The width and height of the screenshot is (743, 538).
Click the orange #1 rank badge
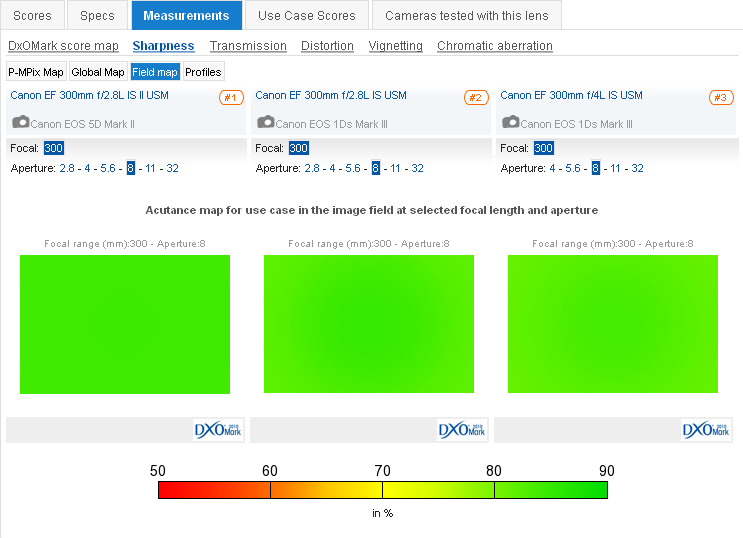[231, 97]
